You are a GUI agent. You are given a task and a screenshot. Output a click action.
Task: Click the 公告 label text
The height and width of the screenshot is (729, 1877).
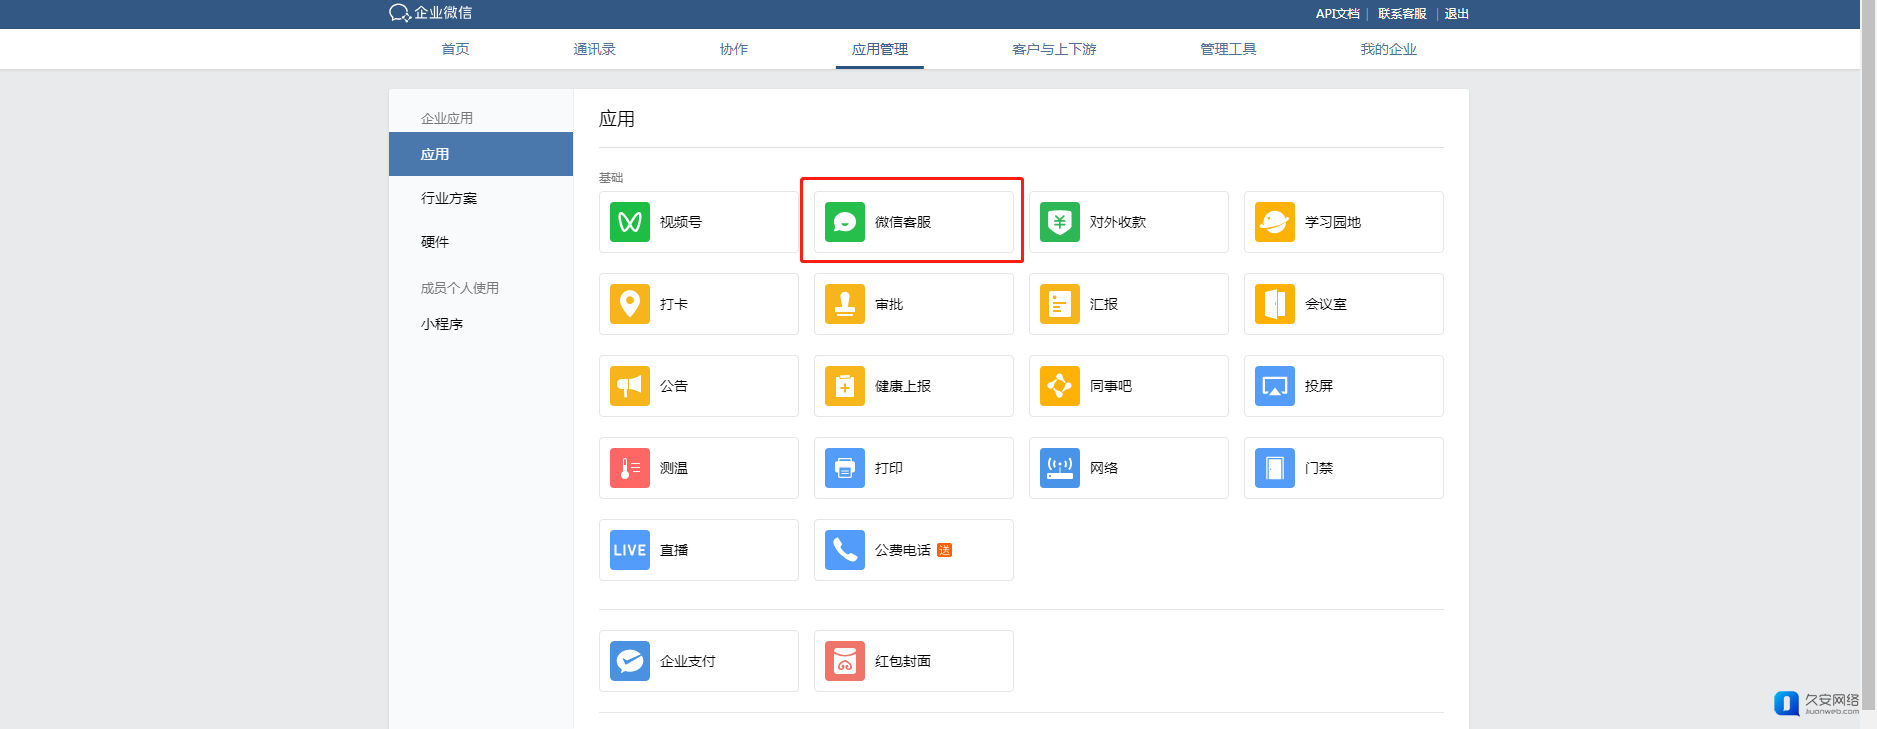click(674, 386)
